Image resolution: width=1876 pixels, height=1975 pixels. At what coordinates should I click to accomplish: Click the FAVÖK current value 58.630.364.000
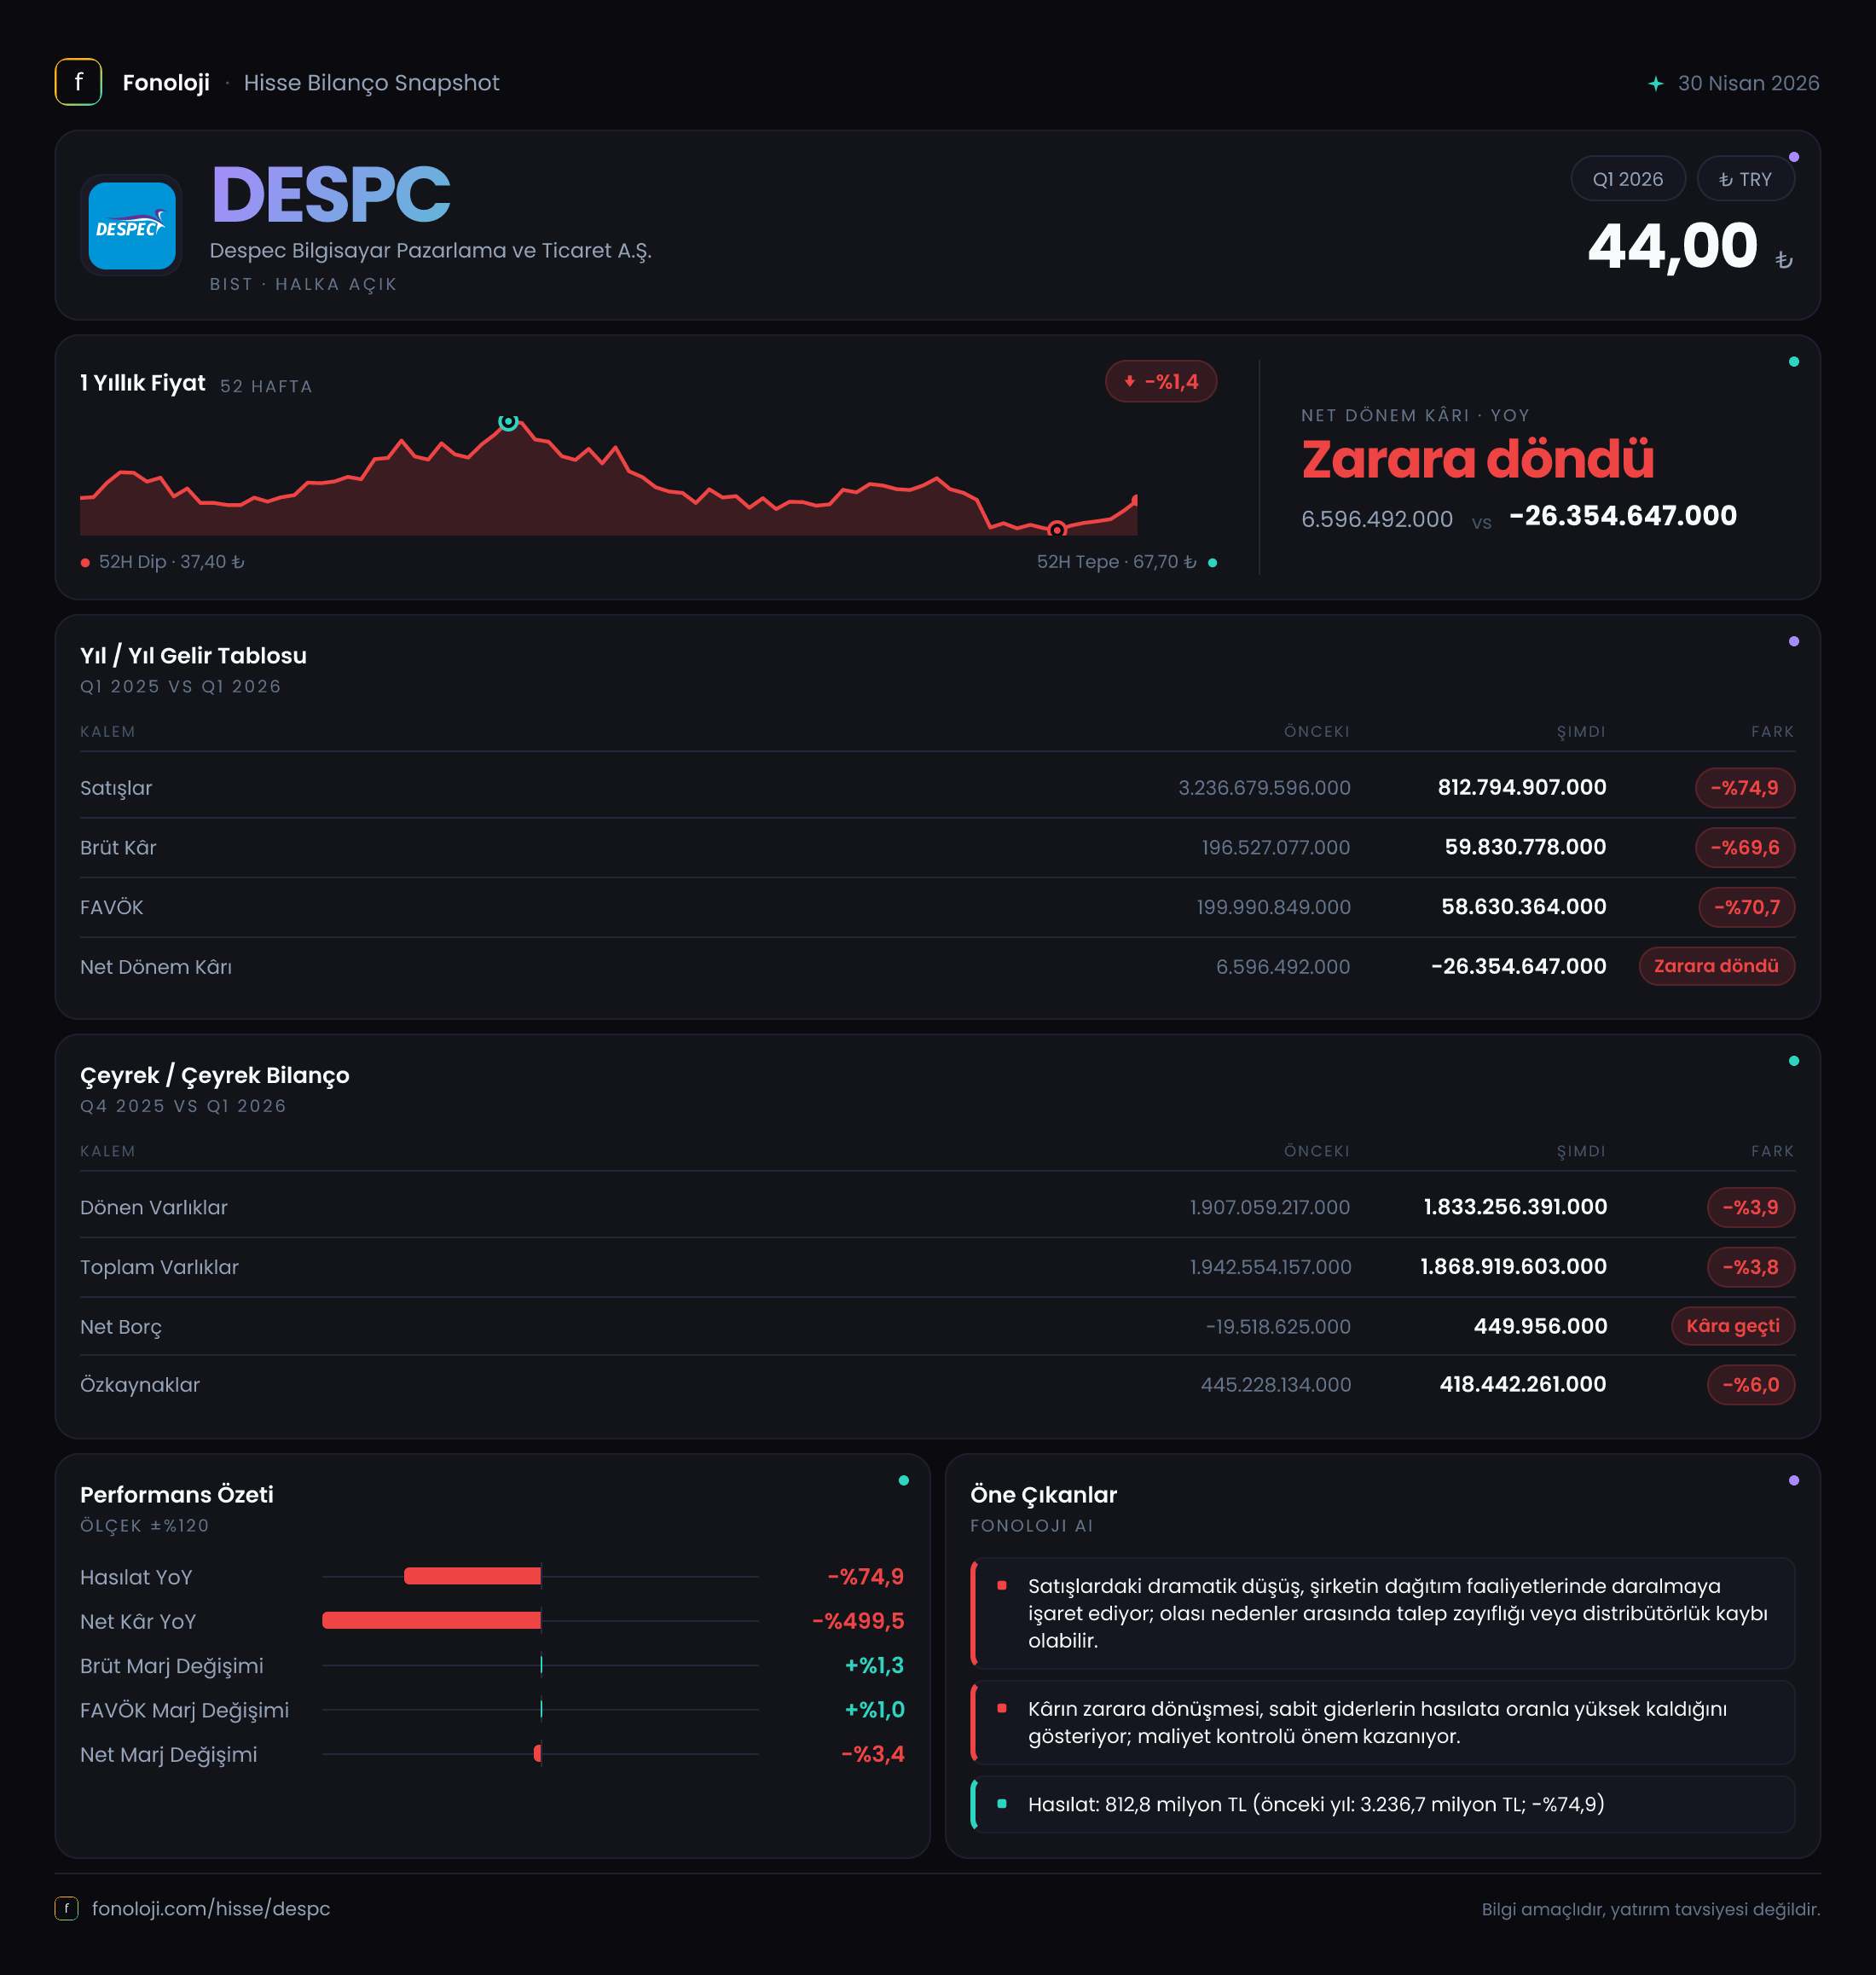pyautogui.click(x=1524, y=907)
